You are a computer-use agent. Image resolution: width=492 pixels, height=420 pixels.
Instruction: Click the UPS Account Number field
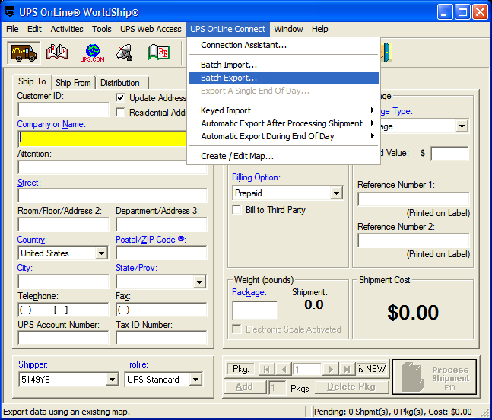[63, 338]
